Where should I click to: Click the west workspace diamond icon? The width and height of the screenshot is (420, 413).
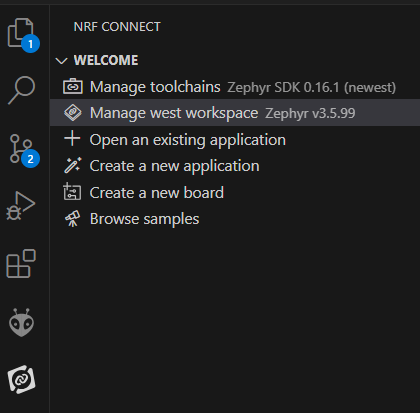(x=73, y=113)
